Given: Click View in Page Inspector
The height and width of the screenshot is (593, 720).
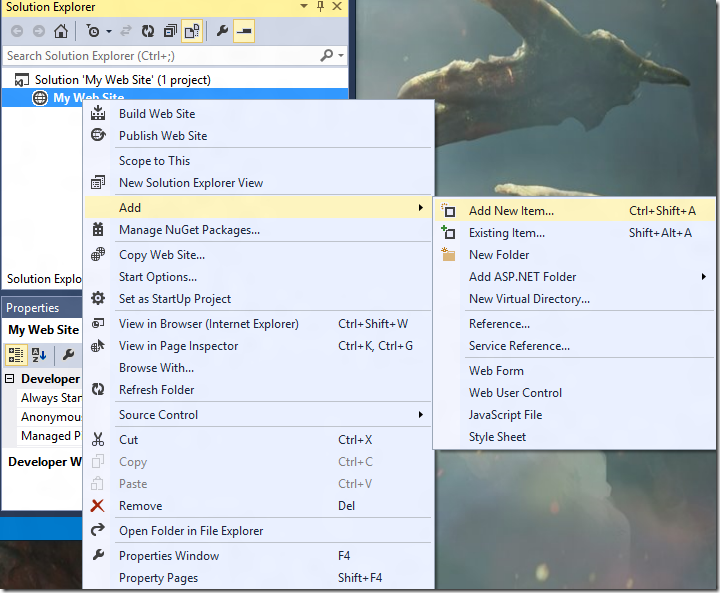Looking at the screenshot, I should click(x=259, y=346).
